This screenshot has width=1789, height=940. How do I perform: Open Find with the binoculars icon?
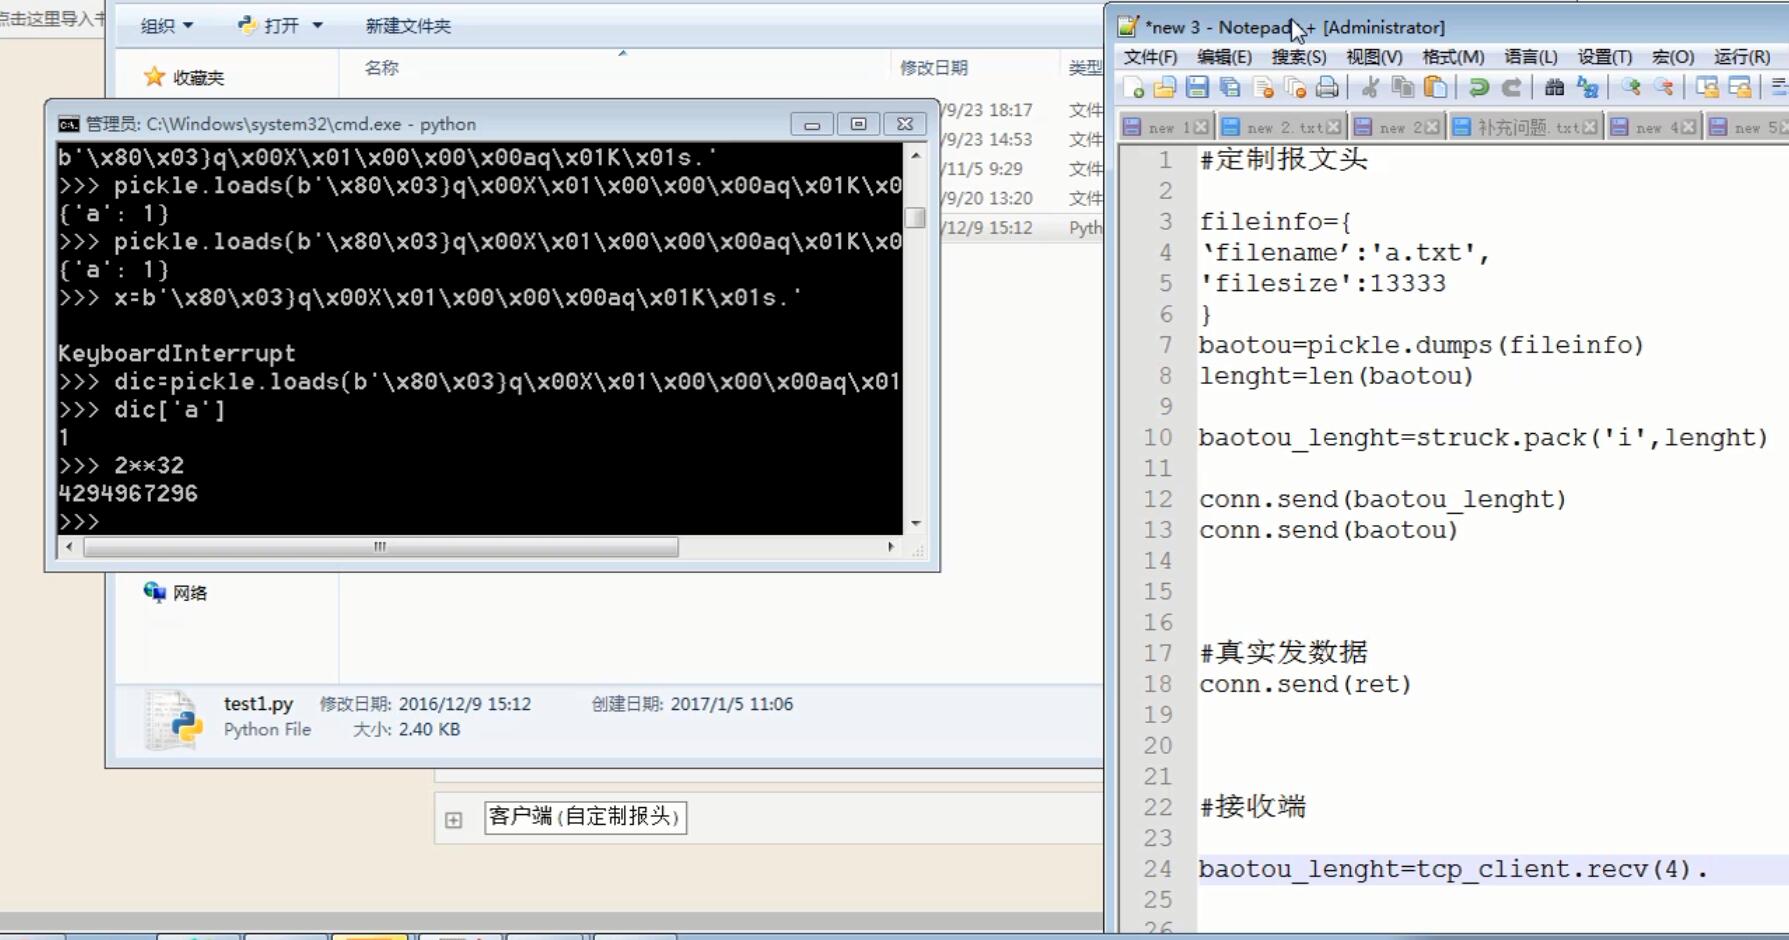point(1554,88)
